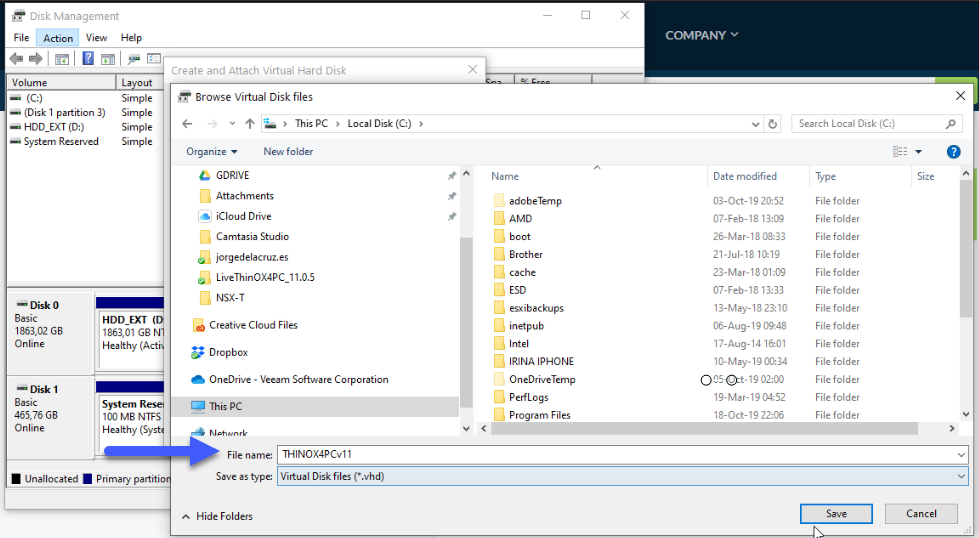Click the search magnifier icon
Image resolution: width=979 pixels, height=538 pixels.
coord(950,124)
